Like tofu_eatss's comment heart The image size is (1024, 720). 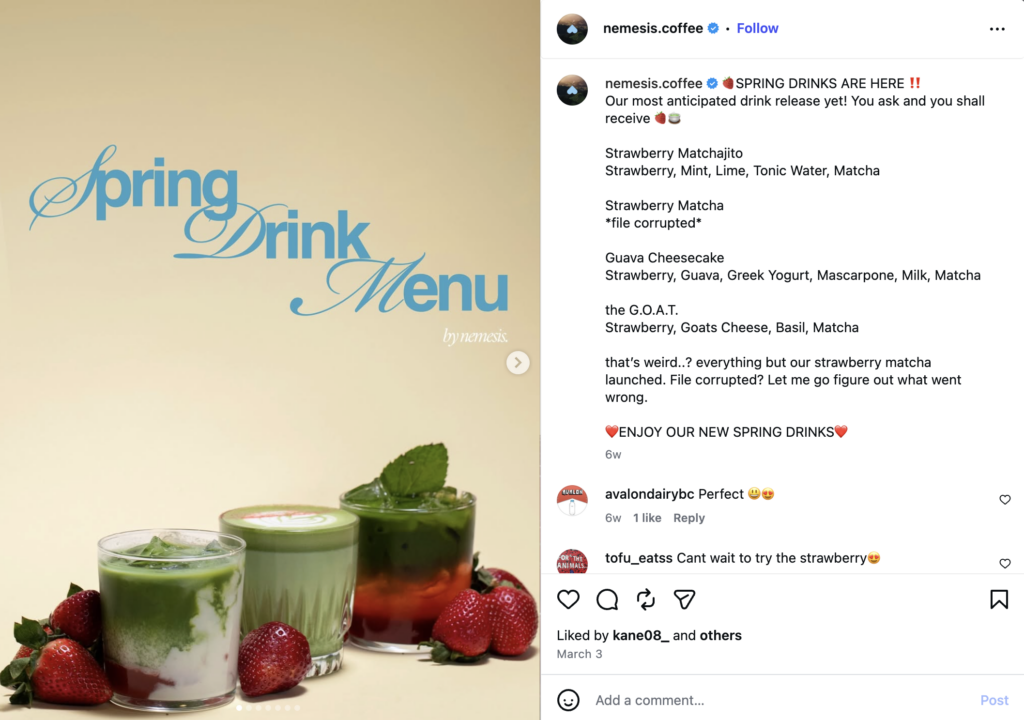[1004, 563]
